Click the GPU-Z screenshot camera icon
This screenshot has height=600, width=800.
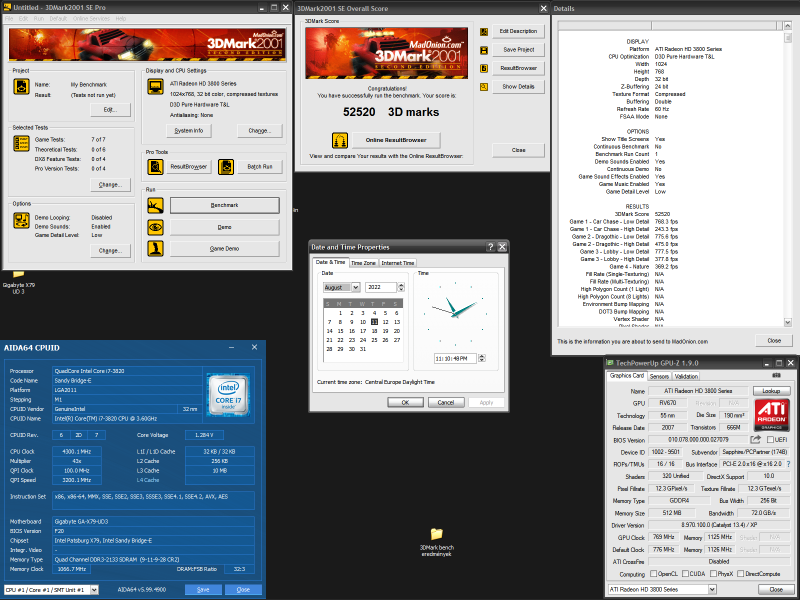coord(777,376)
